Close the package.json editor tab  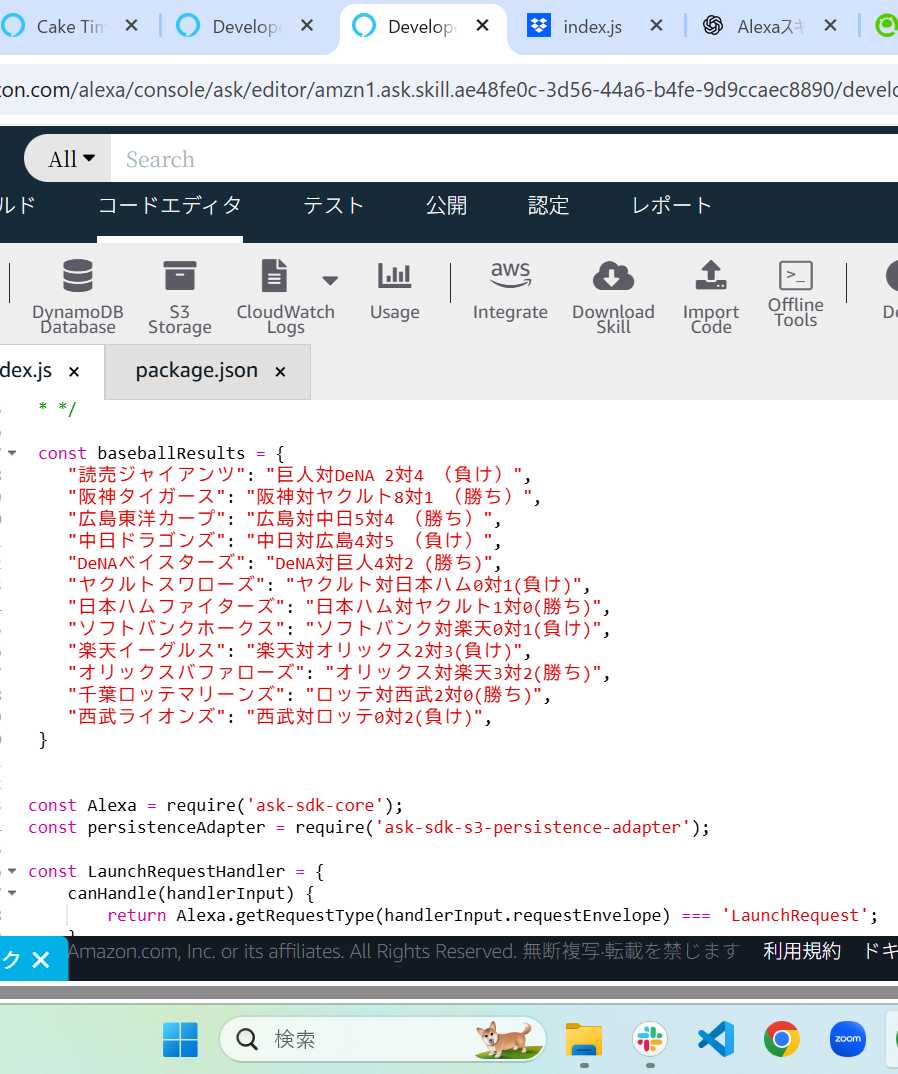[280, 372]
